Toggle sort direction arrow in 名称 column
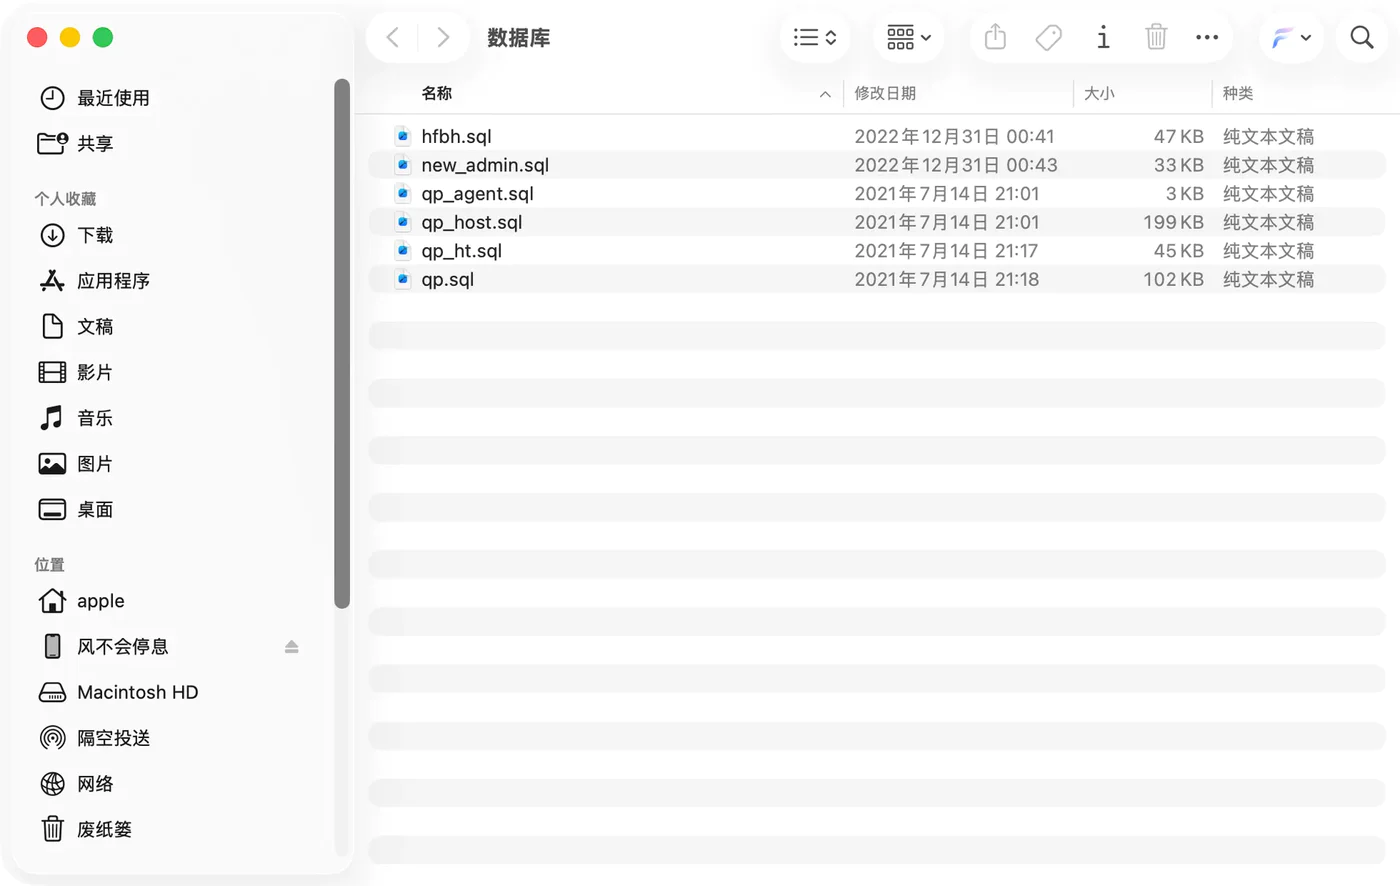Screen dimensions: 1400x886 [x=825, y=94]
